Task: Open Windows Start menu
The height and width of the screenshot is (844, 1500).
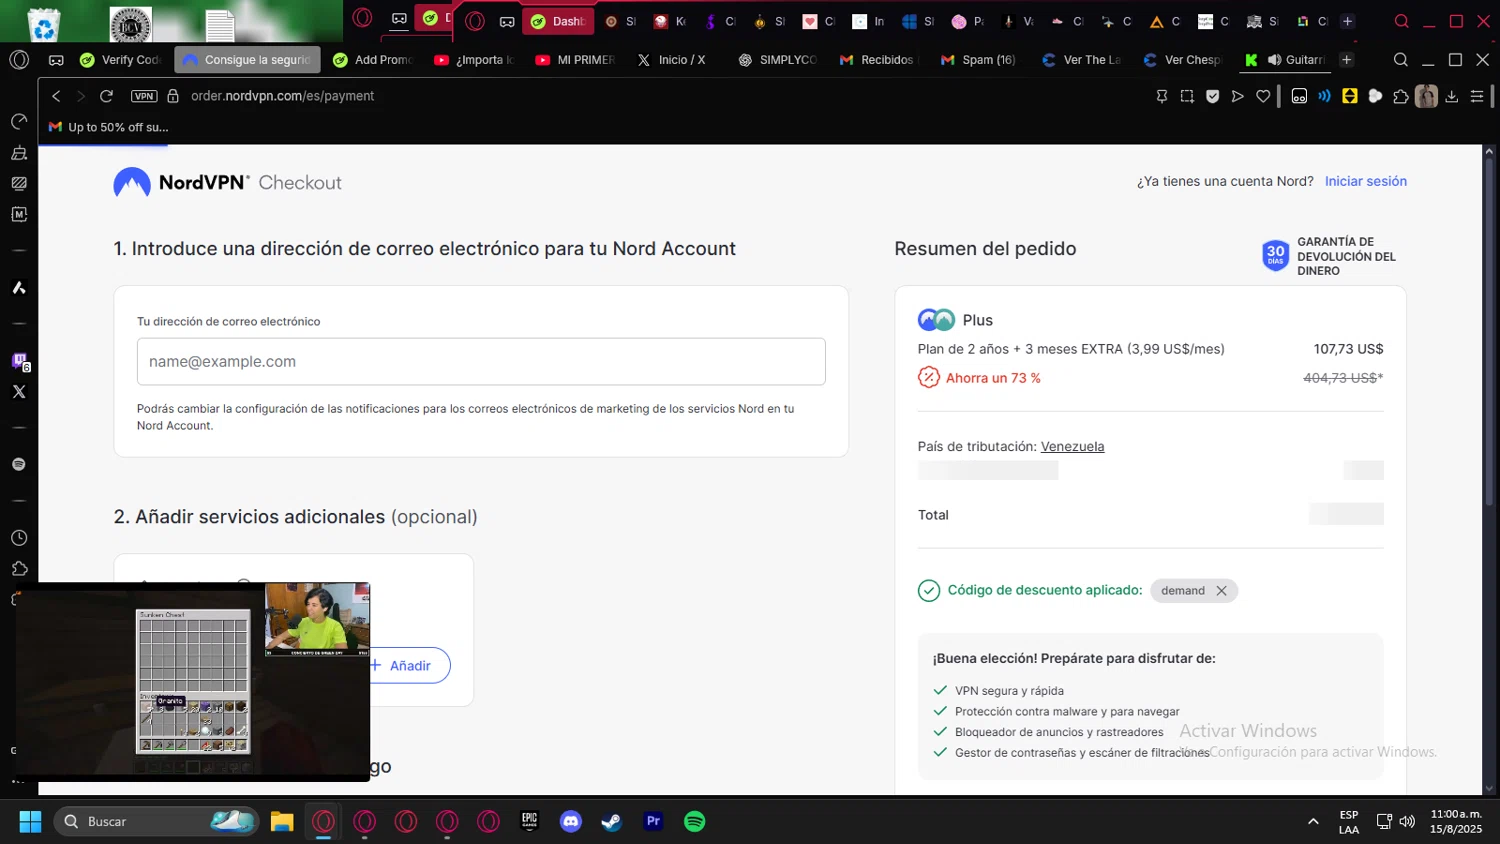Action: [x=30, y=822]
